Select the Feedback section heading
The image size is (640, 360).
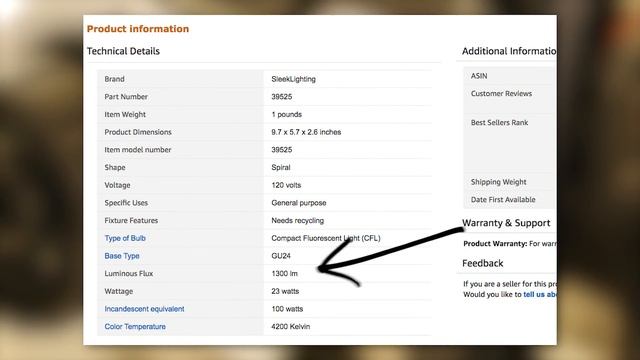[x=482, y=263]
